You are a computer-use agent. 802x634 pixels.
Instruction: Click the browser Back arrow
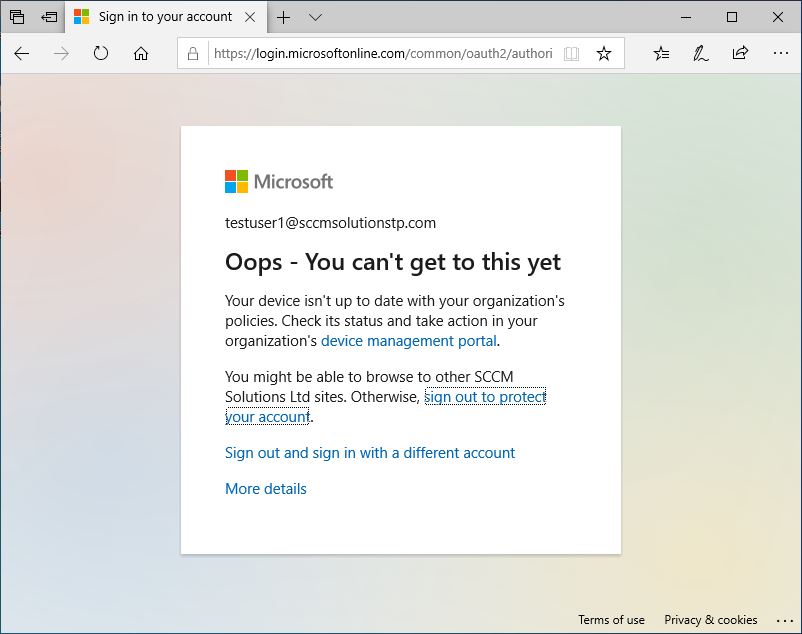coord(22,54)
